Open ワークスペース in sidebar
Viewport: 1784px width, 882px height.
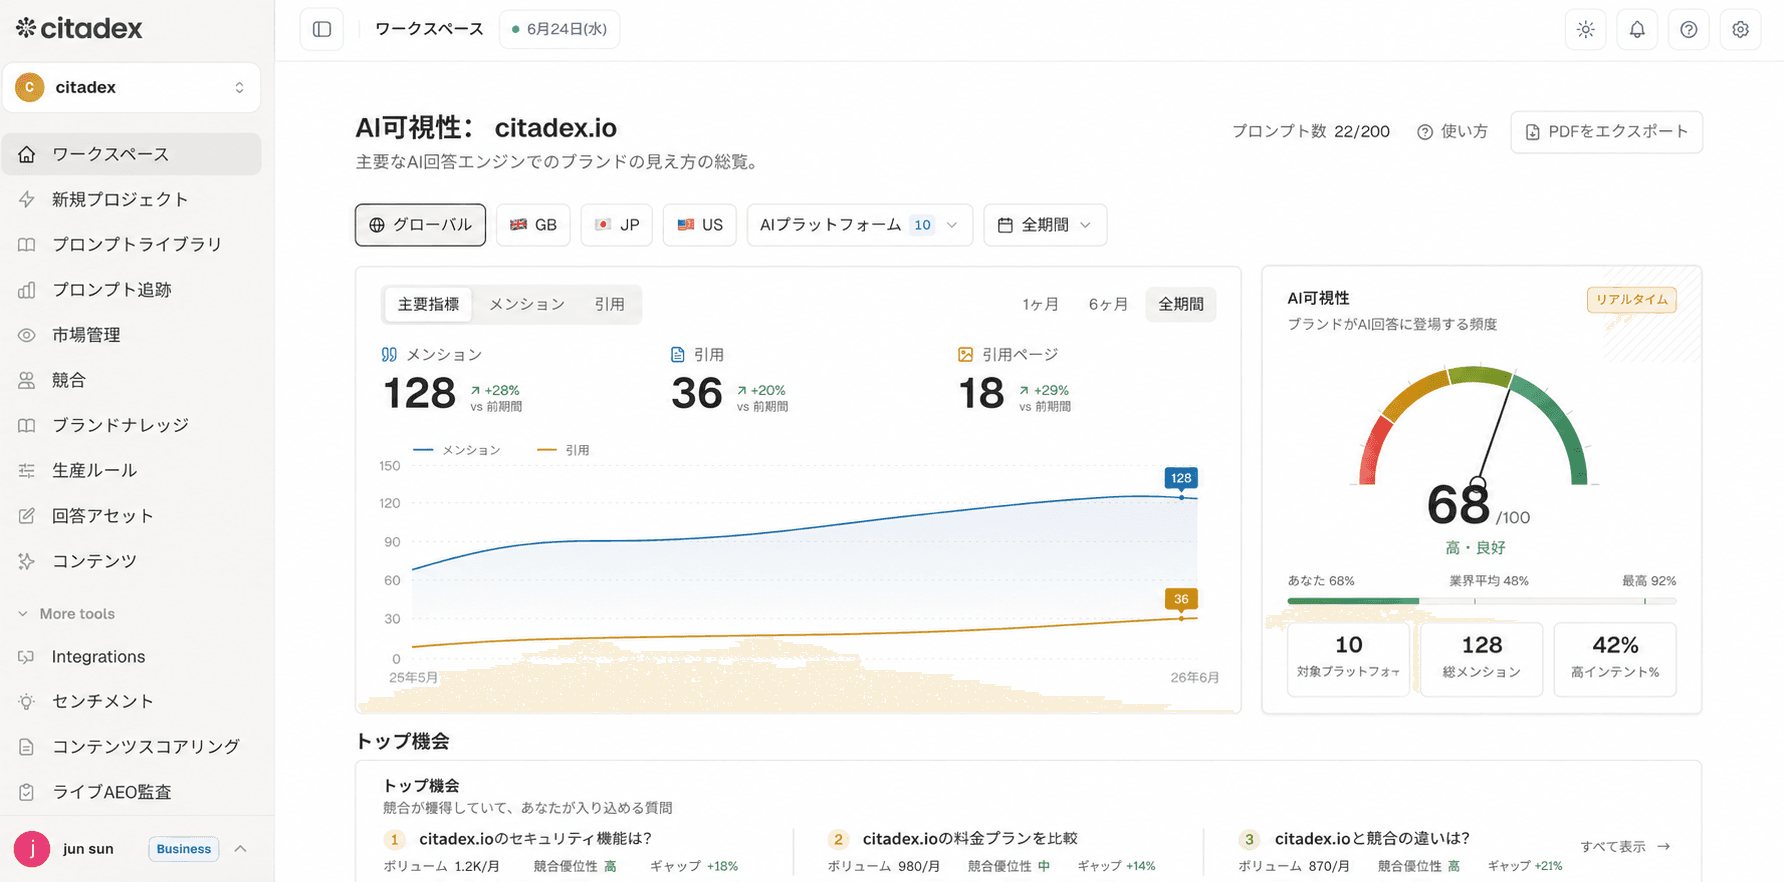[x=132, y=154]
